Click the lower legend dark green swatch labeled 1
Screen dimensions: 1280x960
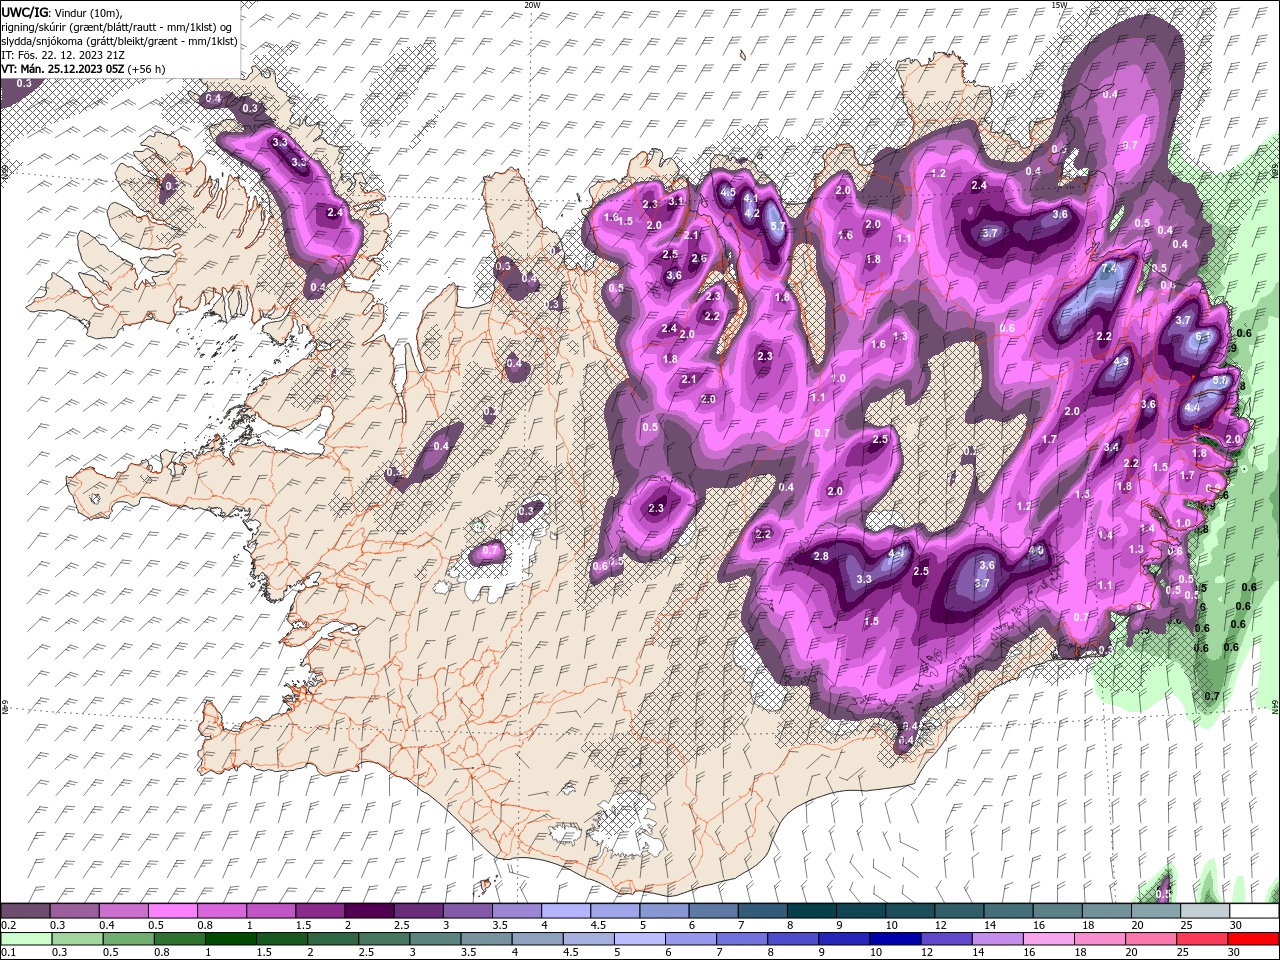230,939
